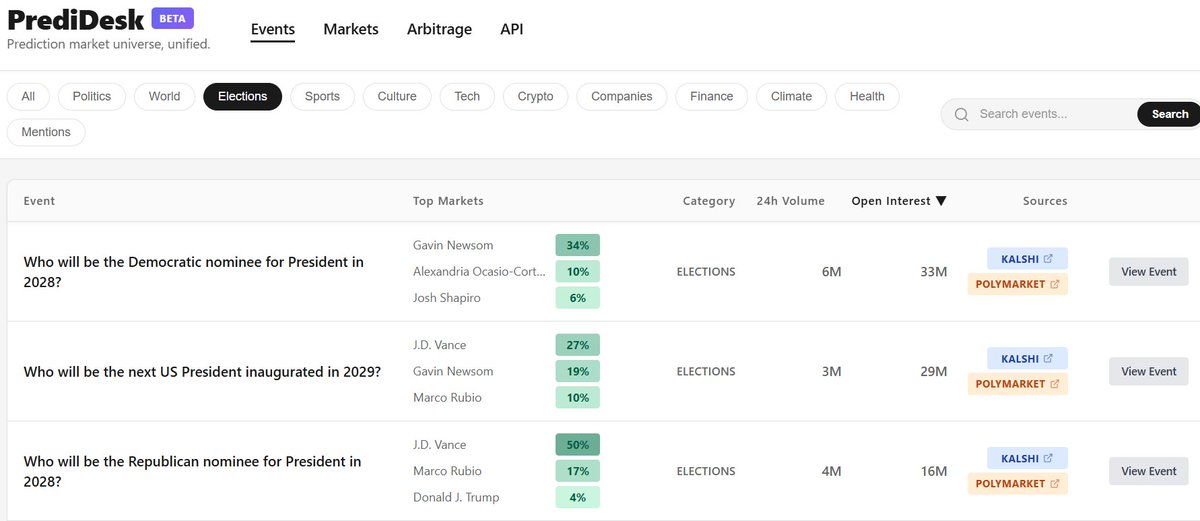This screenshot has width=1200, height=521.
Task: Open the Arbitrage tab
Action: pos(439,29)
